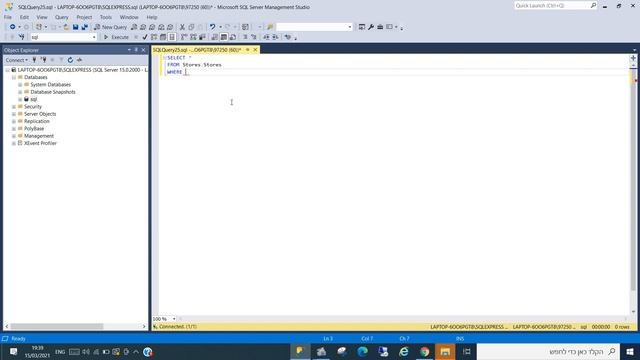
Task: Toggle Results to Grid option
Action: [x=224, y=37]
